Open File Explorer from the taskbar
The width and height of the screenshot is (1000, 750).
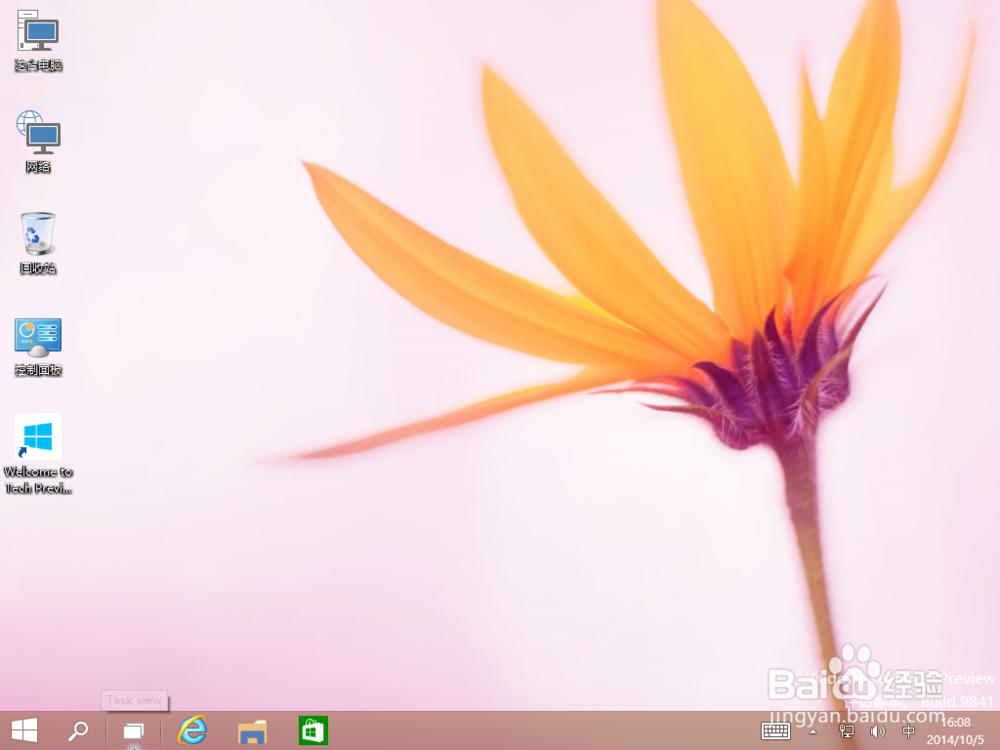251,732
